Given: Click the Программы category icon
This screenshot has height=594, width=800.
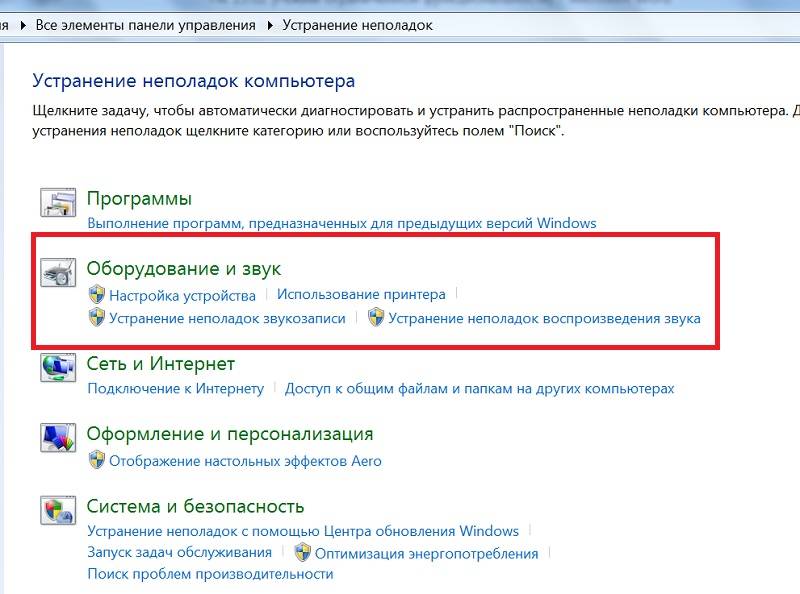Looking at the screenshot, I should click(x=57, y=203).
